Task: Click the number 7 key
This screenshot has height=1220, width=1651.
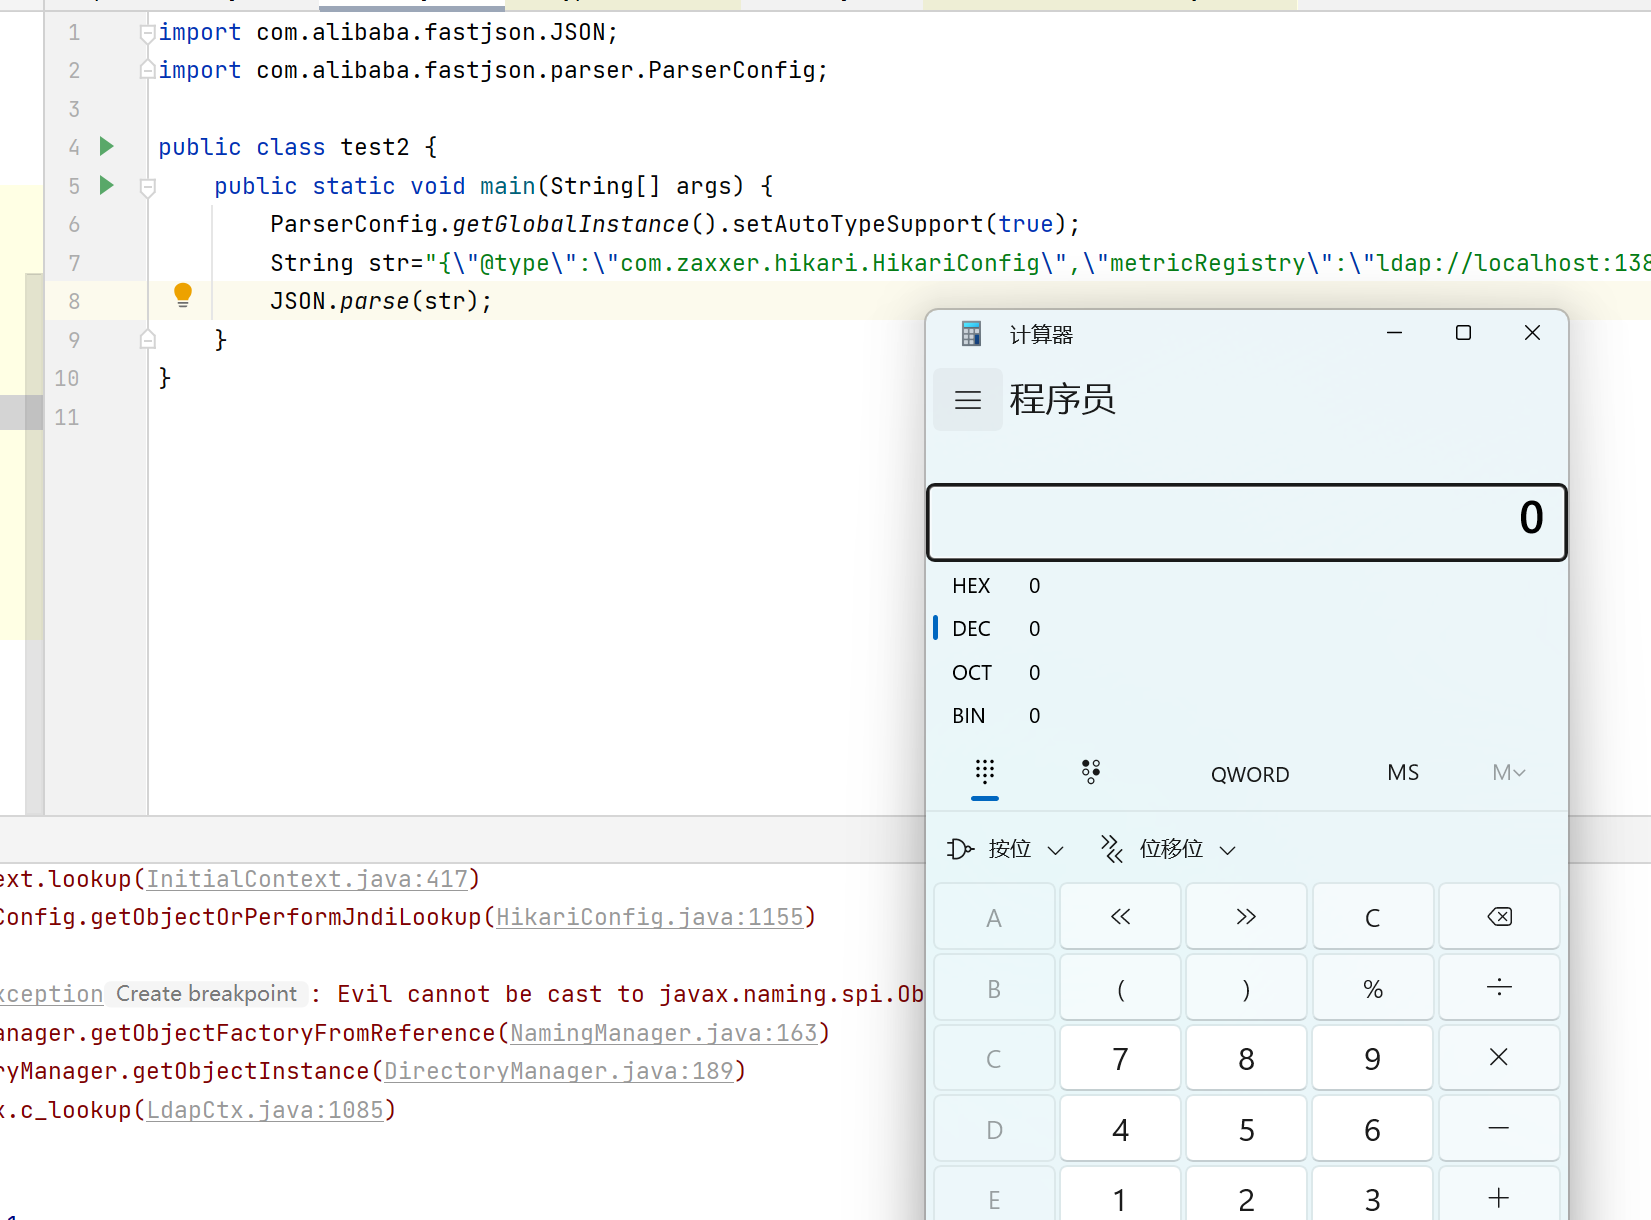Action: [1120, 1058]
